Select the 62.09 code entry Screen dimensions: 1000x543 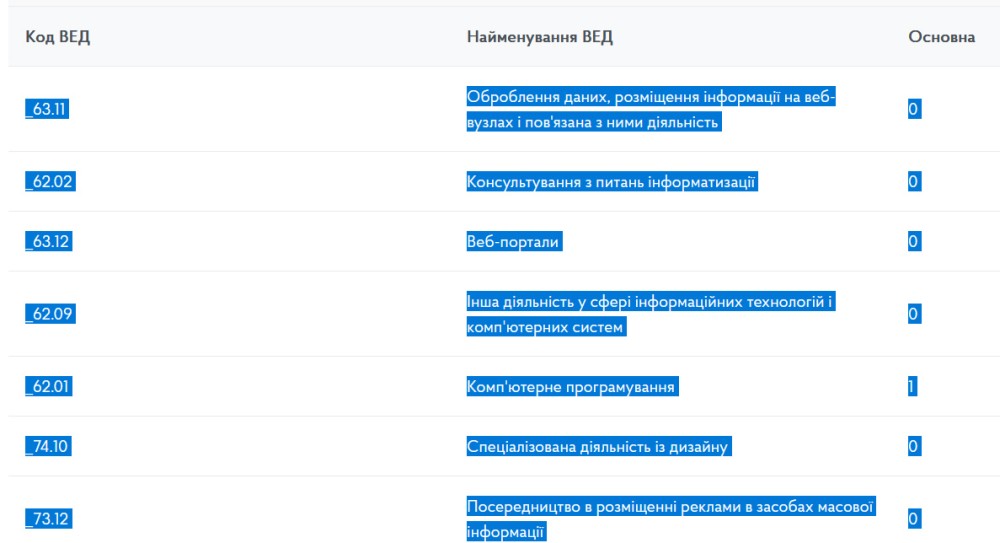click(x=50, y=314)
